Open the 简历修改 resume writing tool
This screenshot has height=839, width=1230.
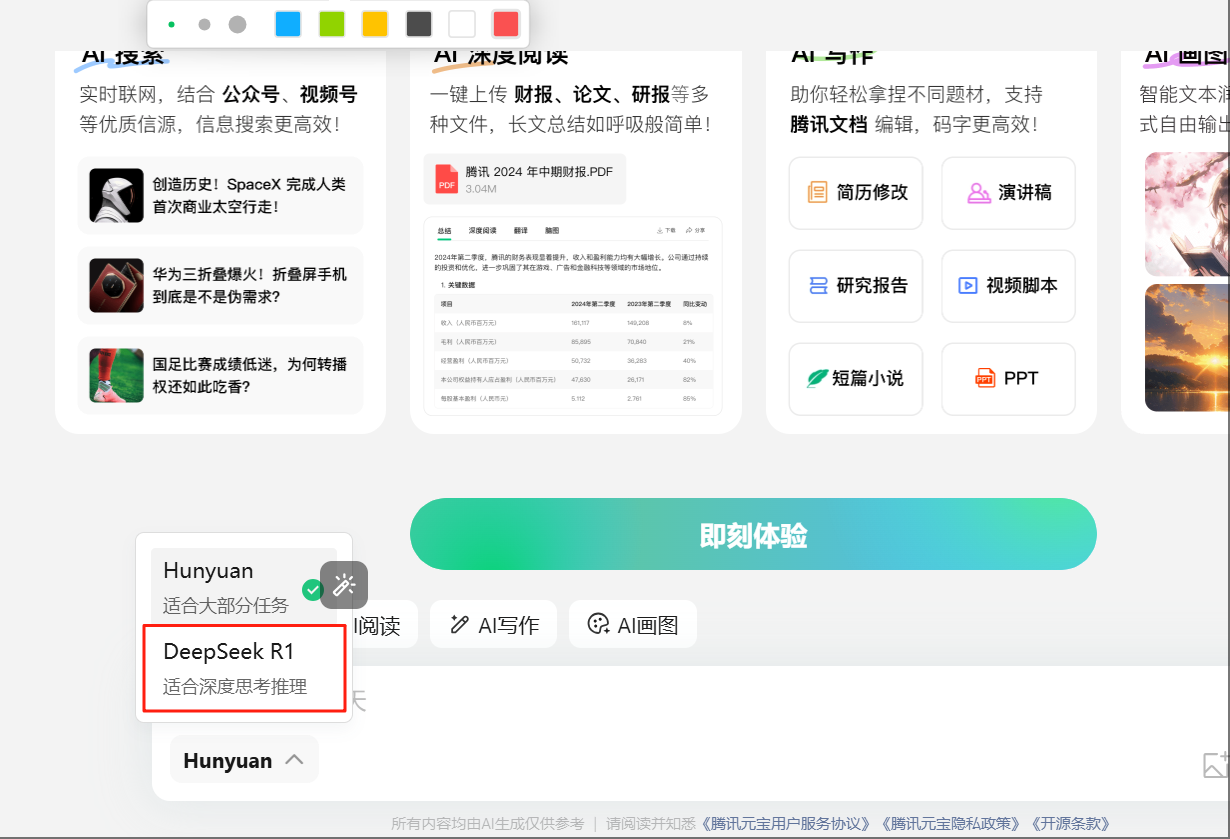pos(857,193)
